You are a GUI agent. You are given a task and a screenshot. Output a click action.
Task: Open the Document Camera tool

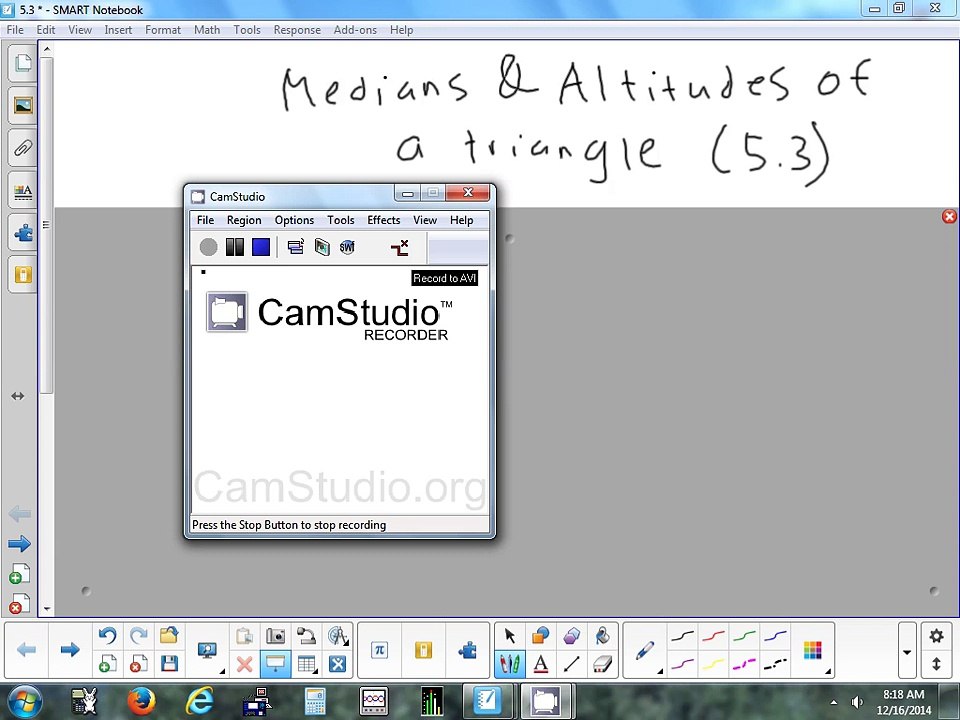pyautogui.click(x=307, y=636)
